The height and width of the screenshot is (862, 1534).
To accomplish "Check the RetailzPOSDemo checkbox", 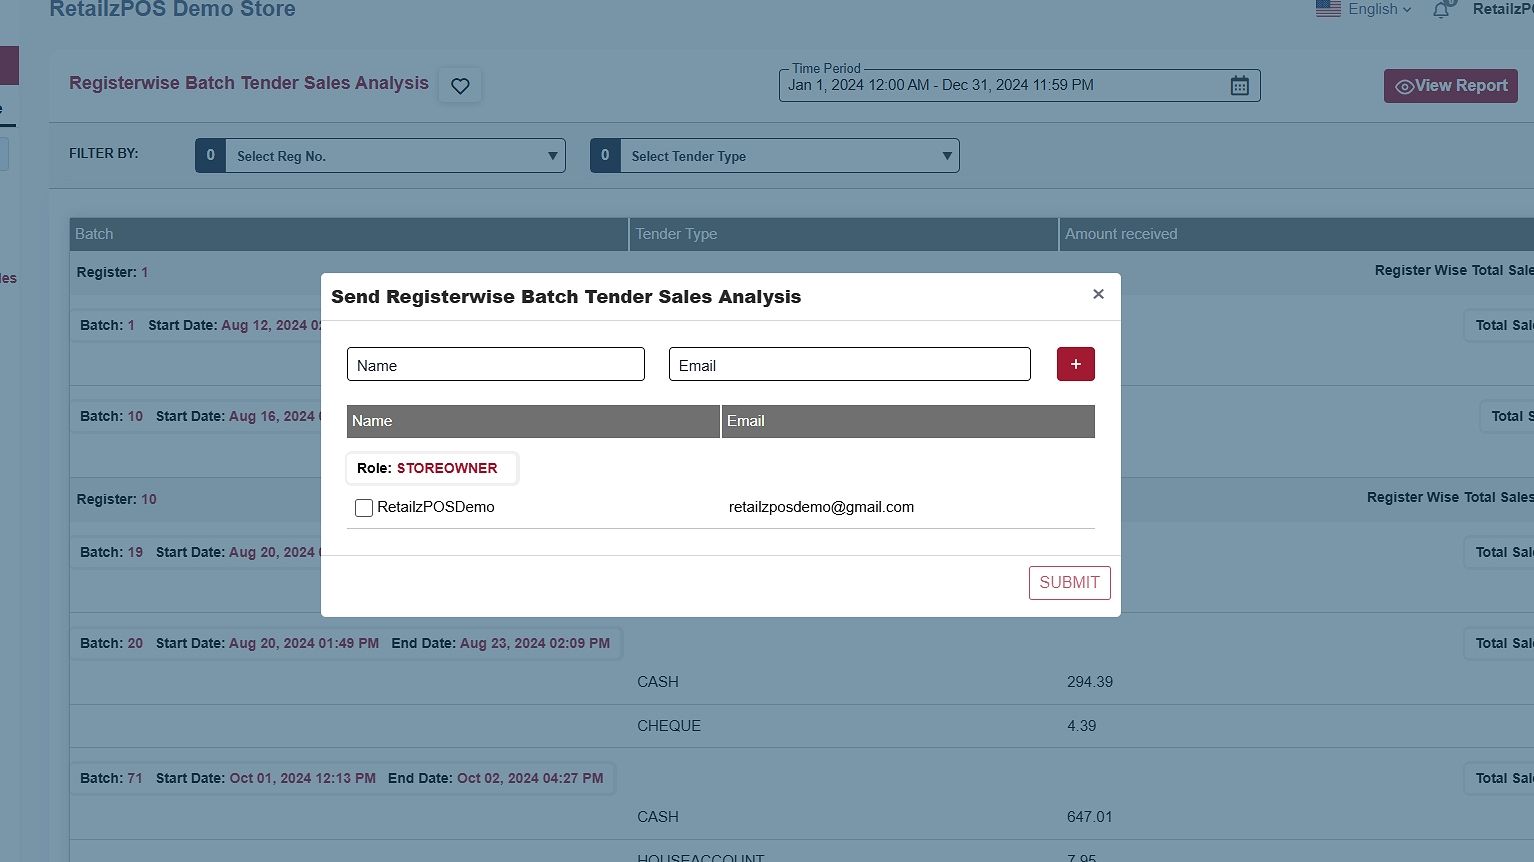I will pyautogui.click(x=364, y=508).
